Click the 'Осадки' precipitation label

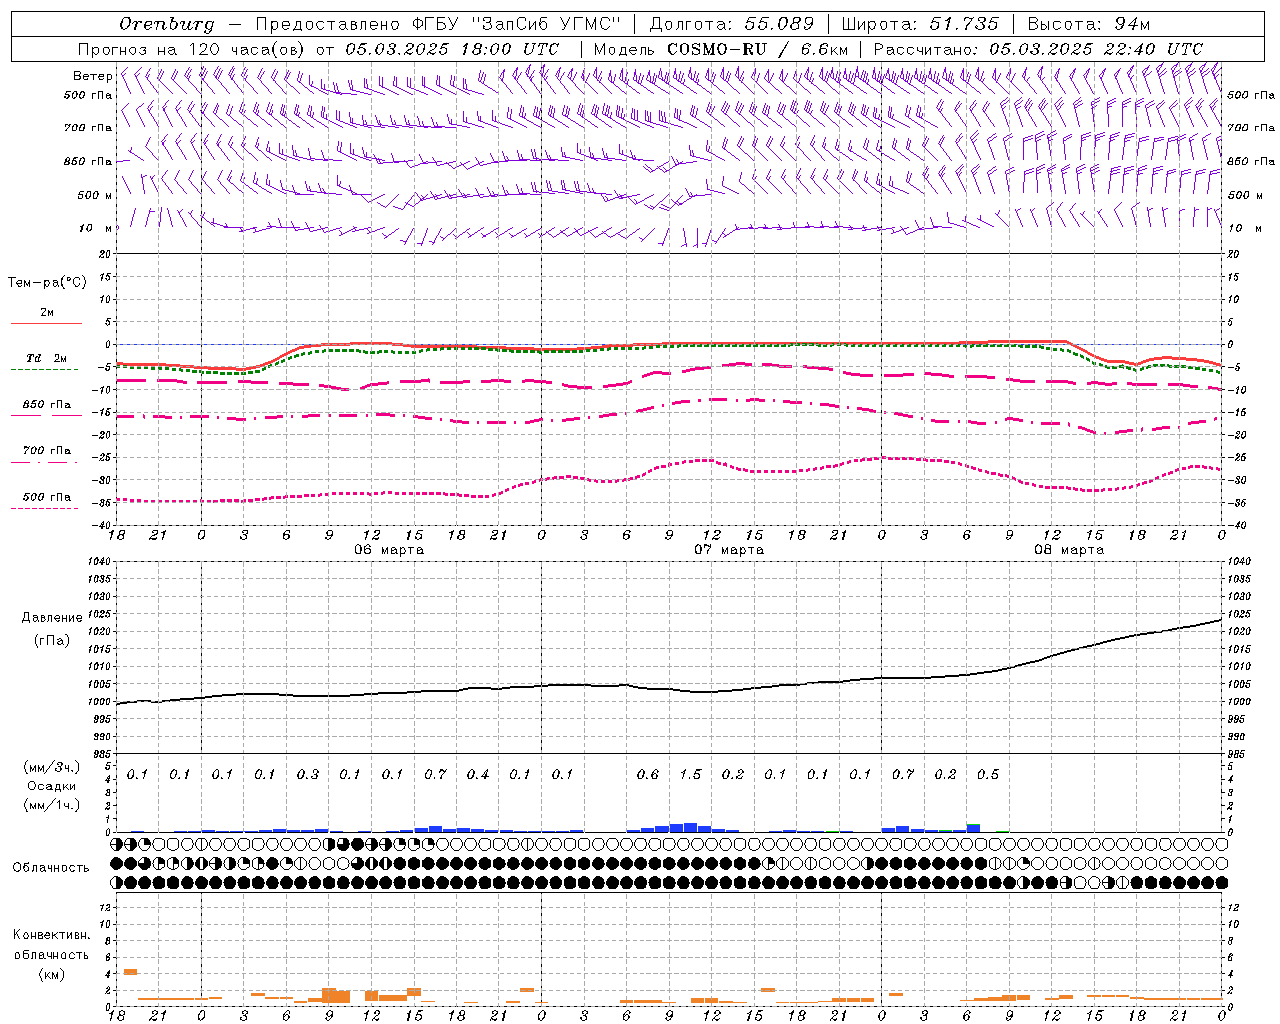(52, 786)
